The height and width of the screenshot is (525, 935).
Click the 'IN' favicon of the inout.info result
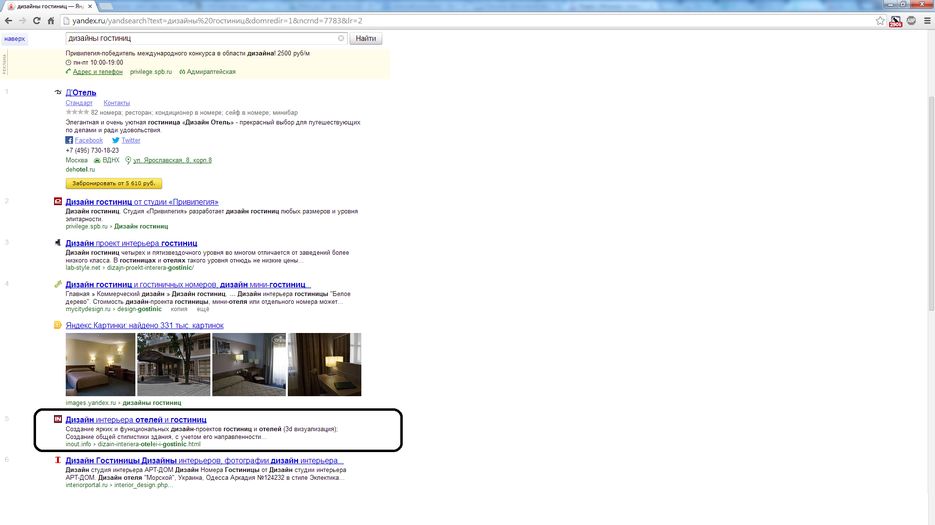click(58, 419)
